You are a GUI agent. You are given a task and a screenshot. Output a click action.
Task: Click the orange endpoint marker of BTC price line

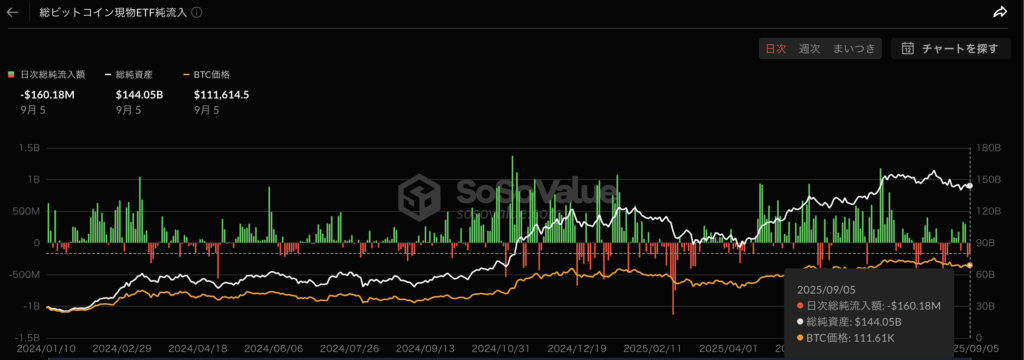(970, 265)
